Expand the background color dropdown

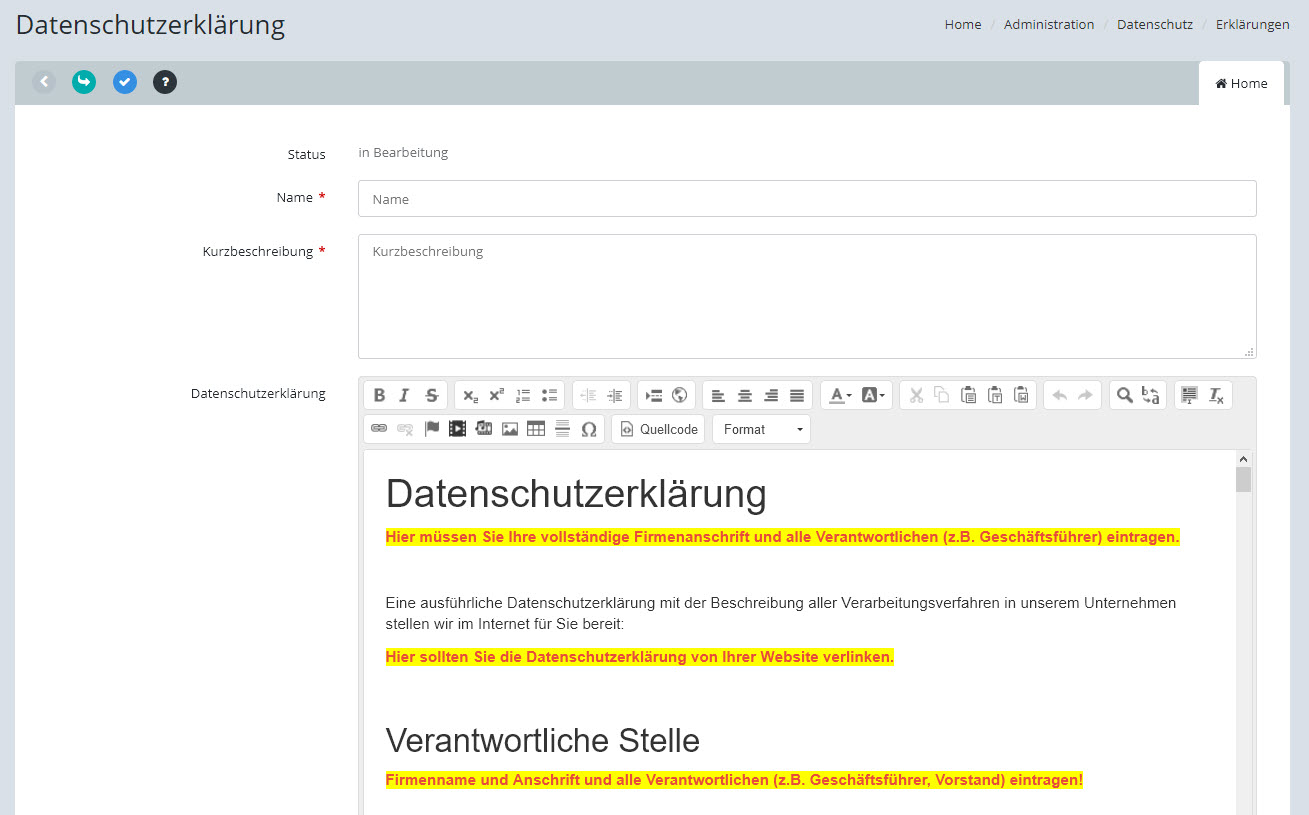coord(873,395)
